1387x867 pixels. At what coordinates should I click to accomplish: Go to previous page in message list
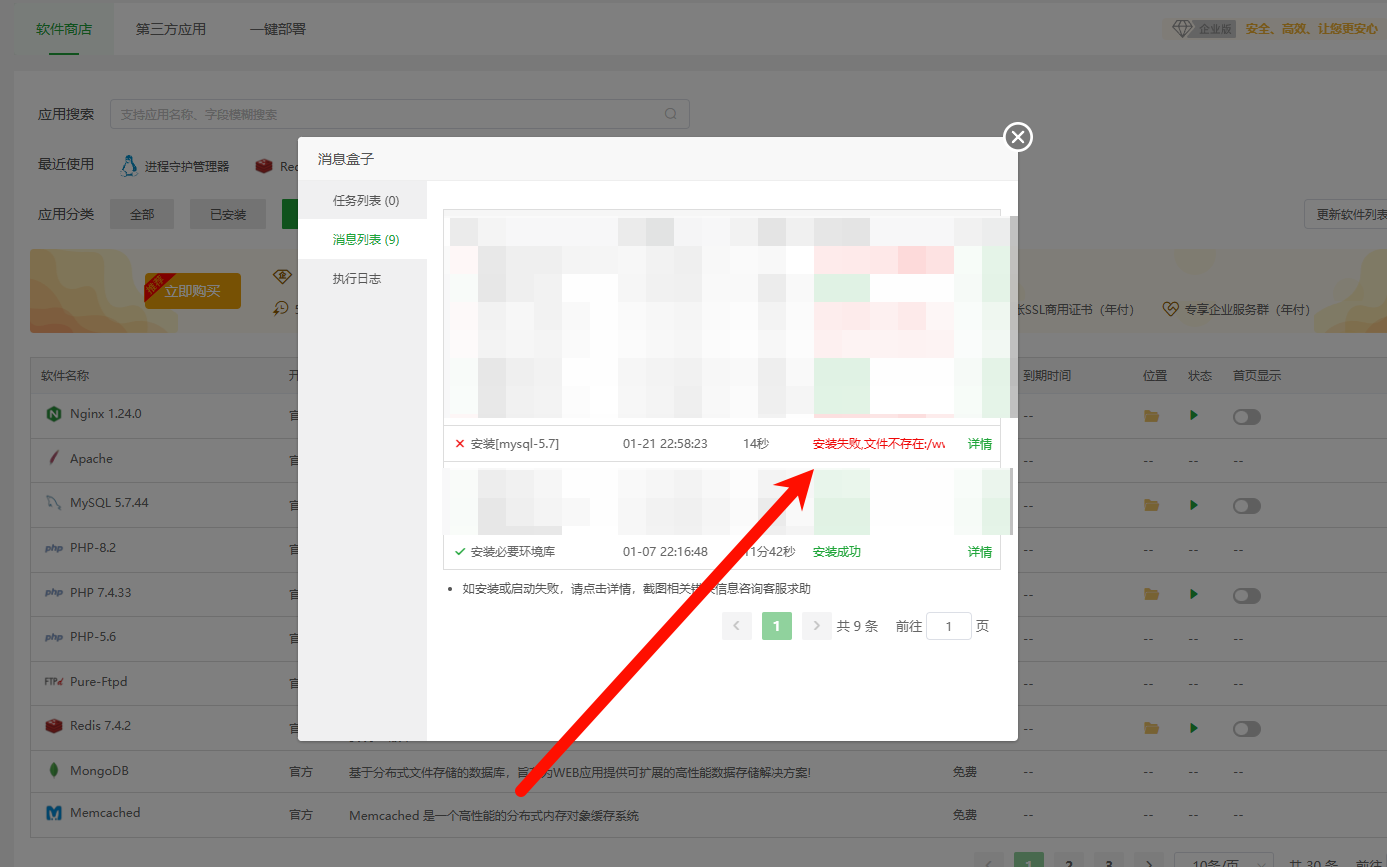(737, 626)
